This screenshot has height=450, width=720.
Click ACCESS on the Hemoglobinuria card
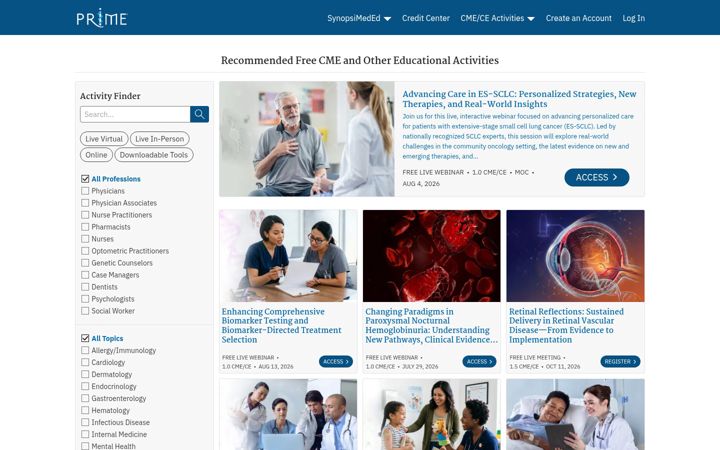[479, 361]
